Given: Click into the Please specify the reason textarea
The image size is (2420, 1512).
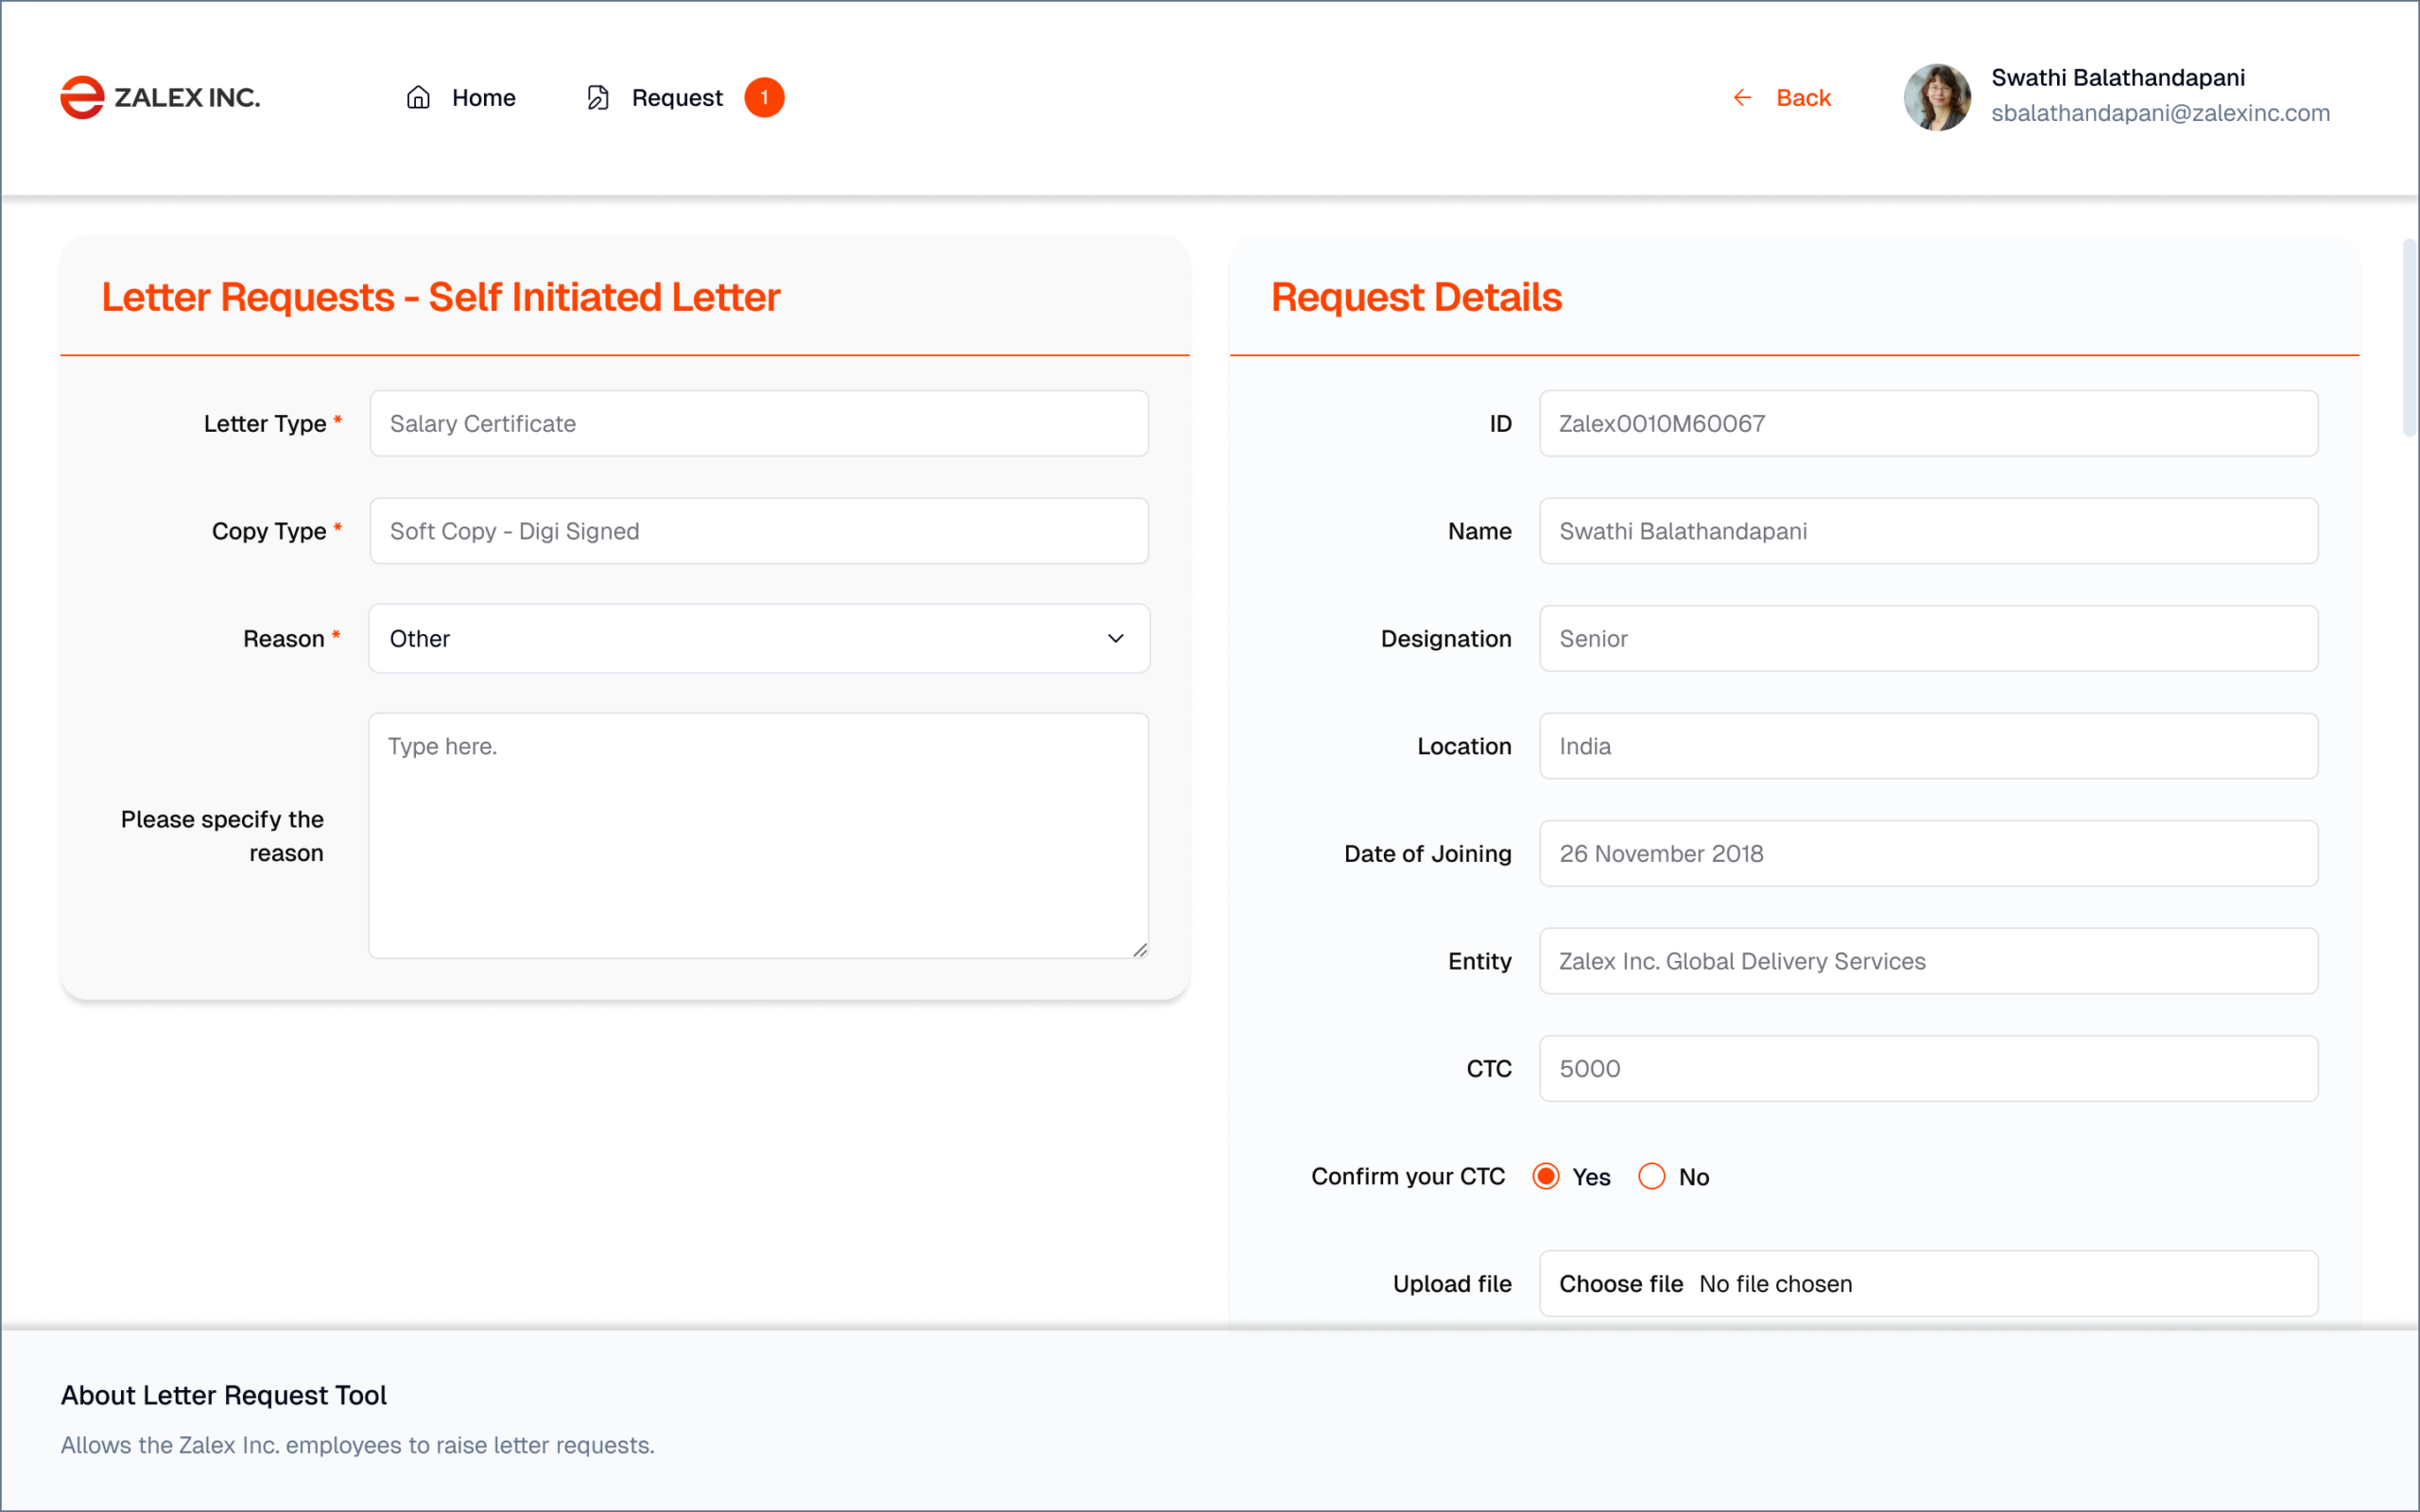Looking at the screenshot, I should pyautogui.click(x=758, y=836).
